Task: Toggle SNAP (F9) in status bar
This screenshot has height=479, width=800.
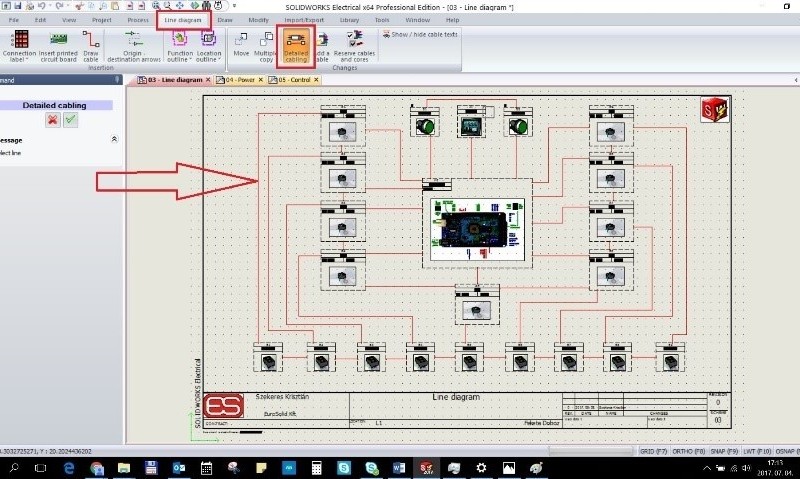Action: (x=724, y=451)
